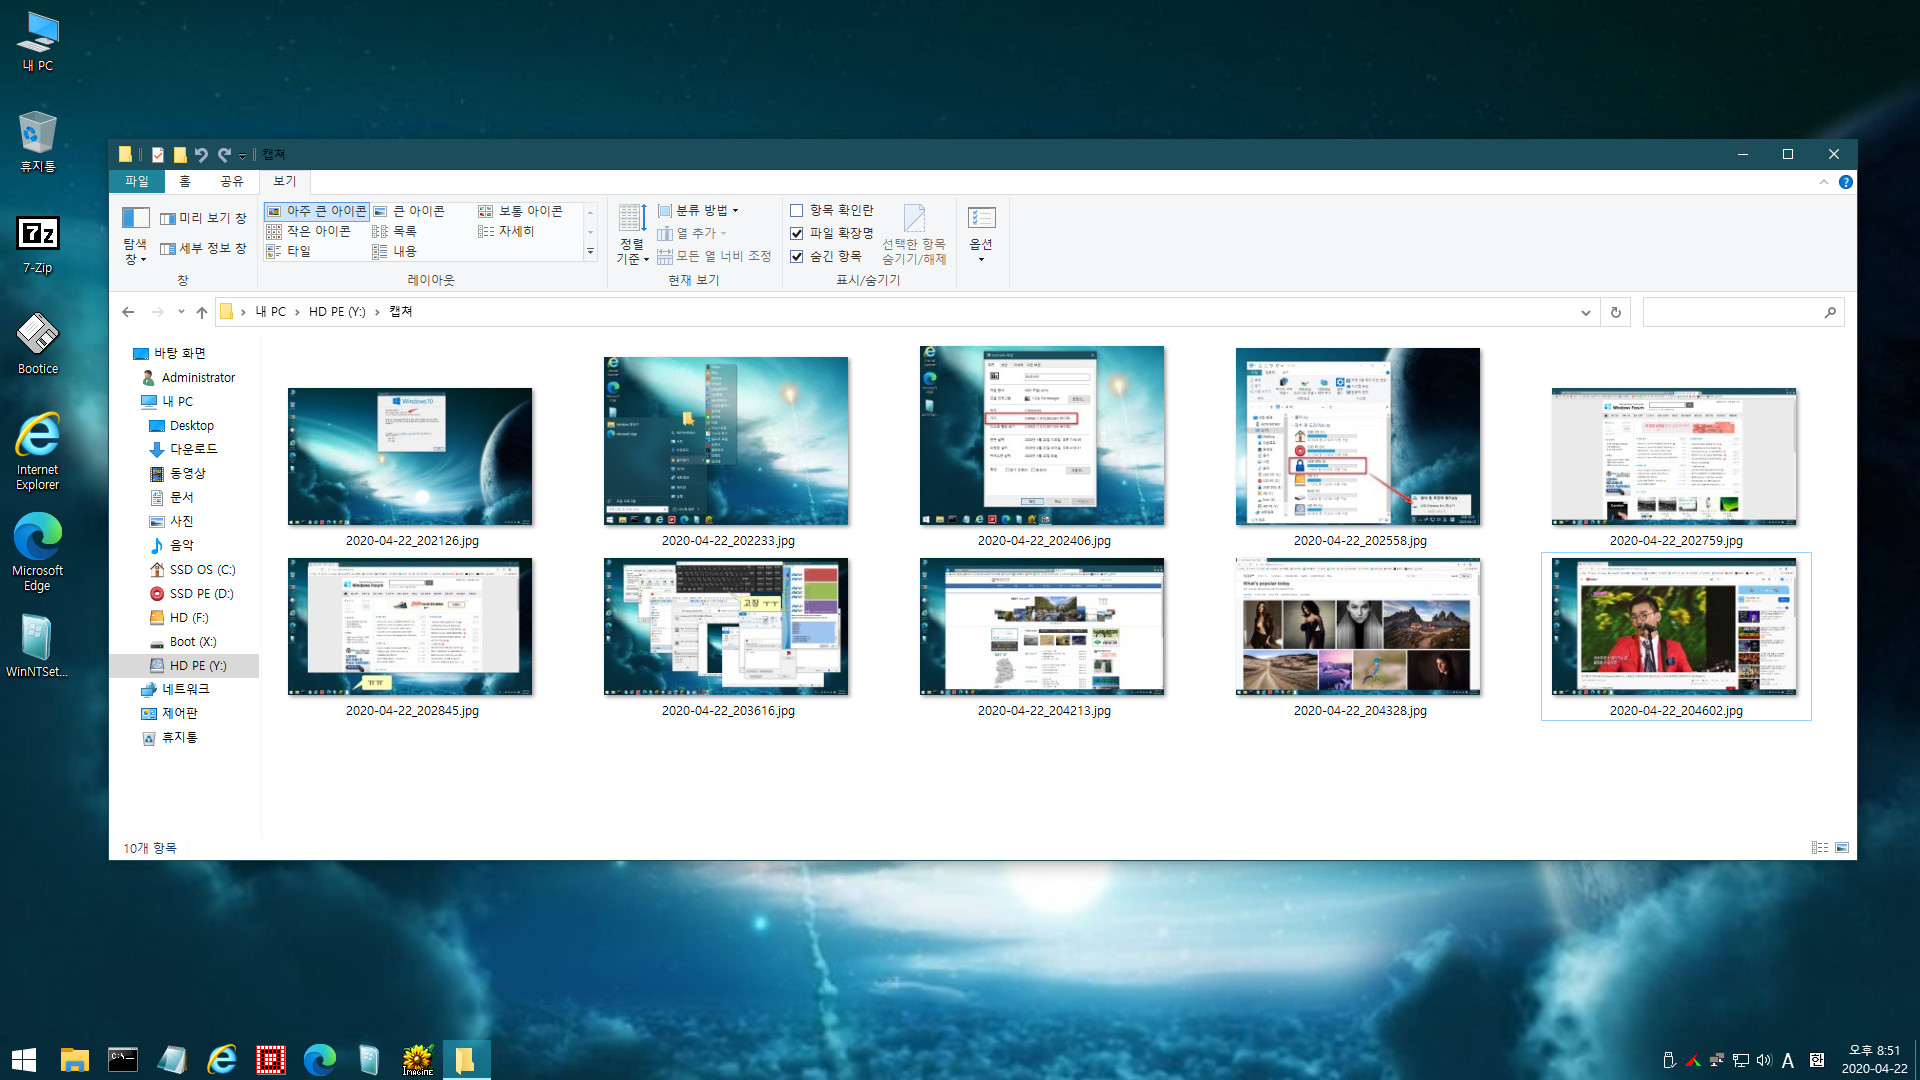Open the 내 PC desktop icon
1920x1080 pixels.
pyautogui.click(x=38, y=41)
